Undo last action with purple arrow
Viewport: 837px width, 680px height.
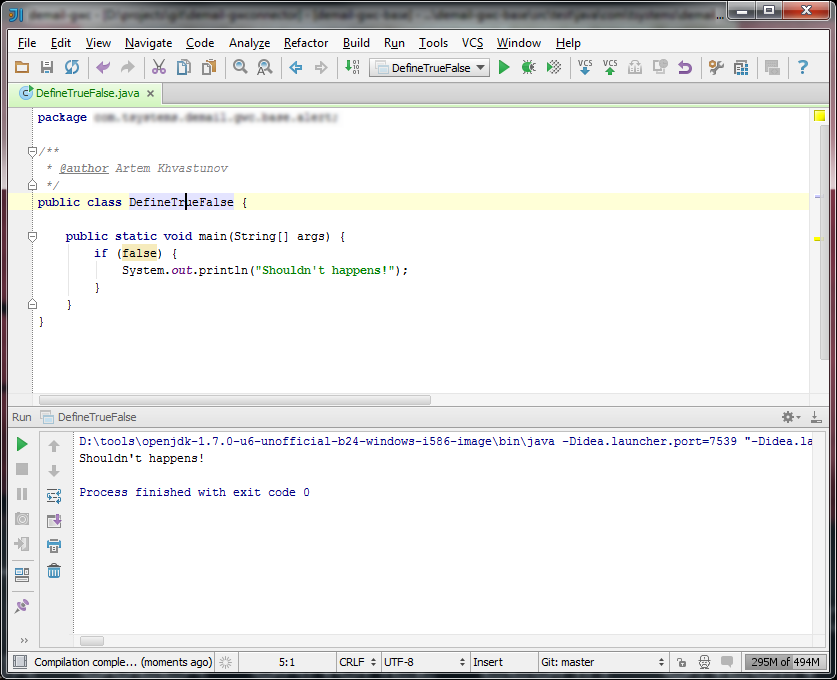coord(103,67)
